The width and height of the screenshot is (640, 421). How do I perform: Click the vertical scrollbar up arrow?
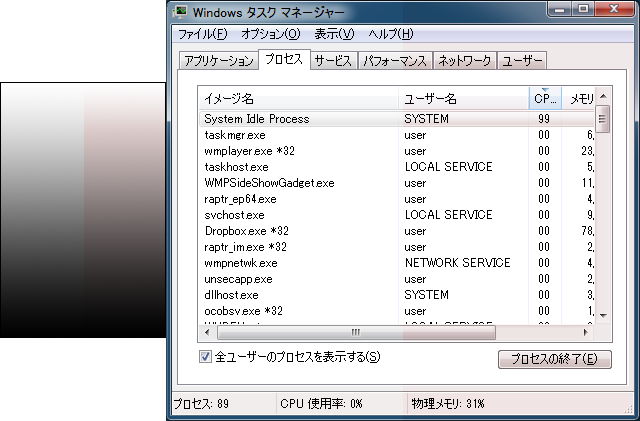(603, 97)
